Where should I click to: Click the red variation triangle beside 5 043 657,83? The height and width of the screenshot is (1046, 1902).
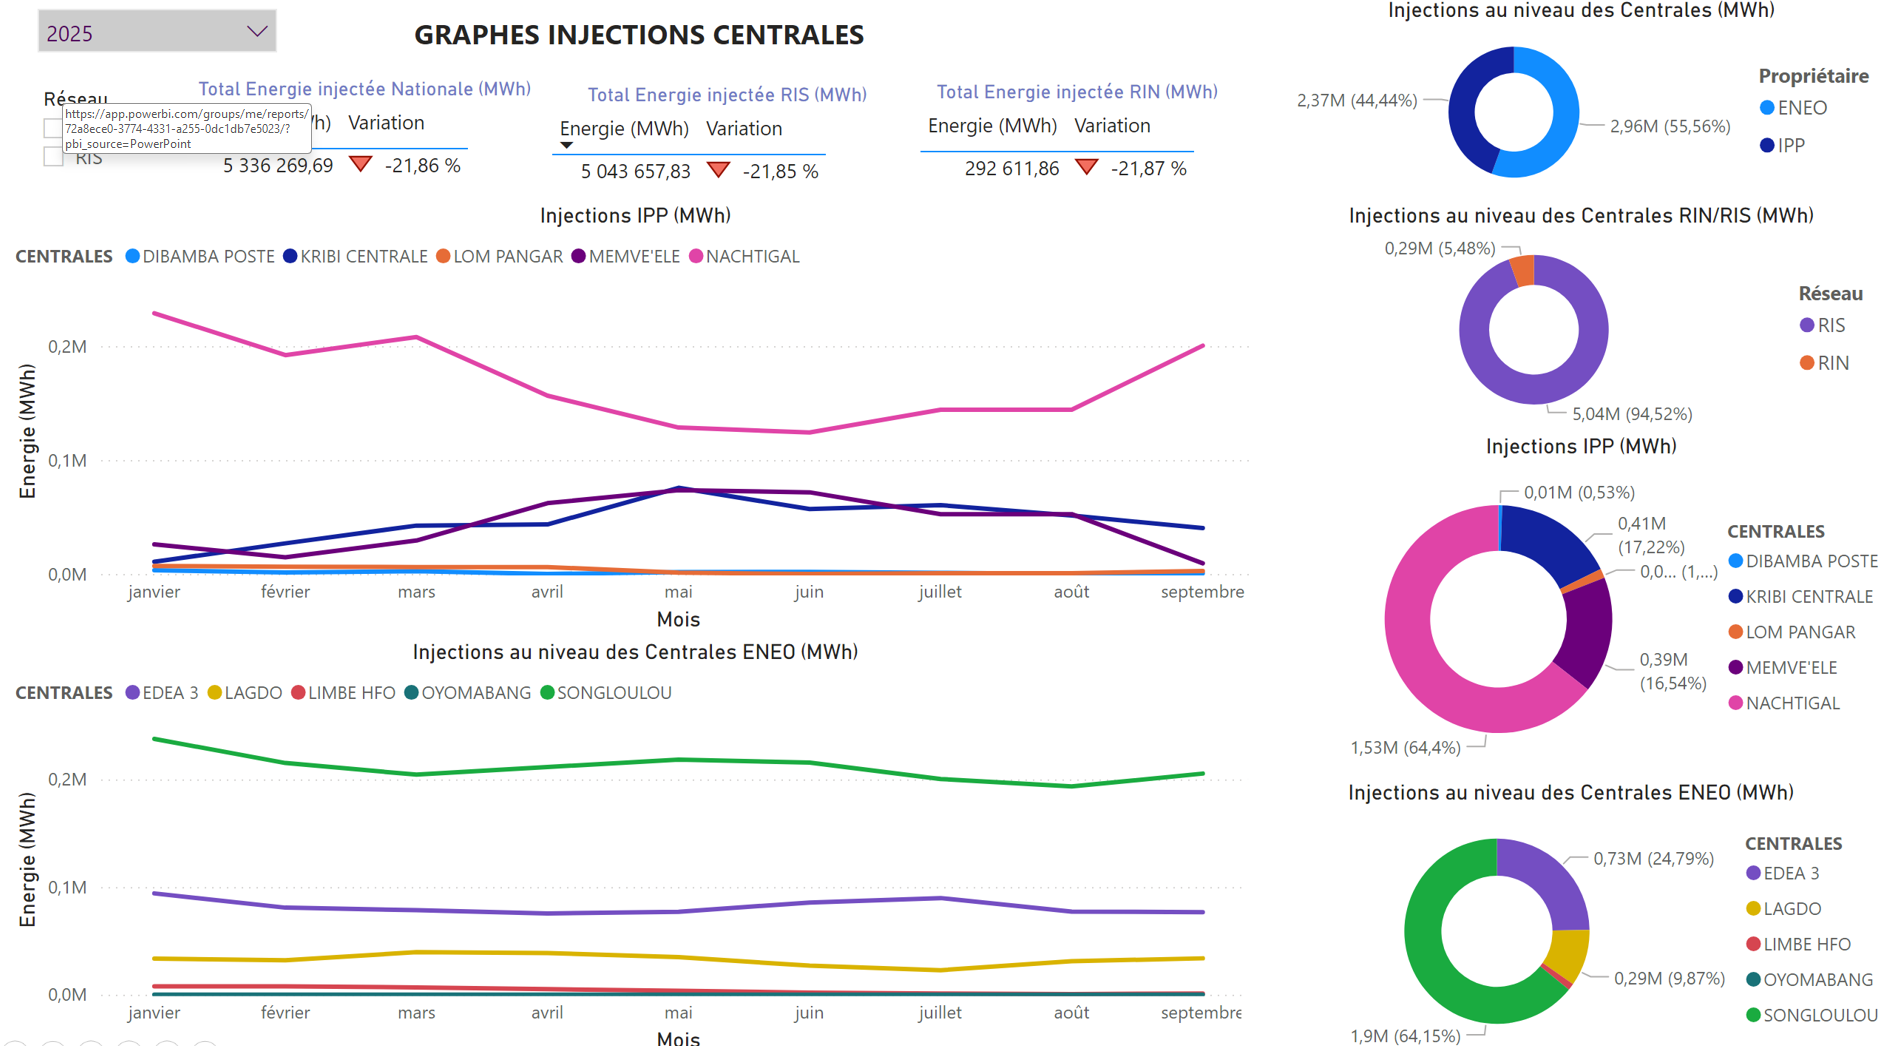point(718,170)
